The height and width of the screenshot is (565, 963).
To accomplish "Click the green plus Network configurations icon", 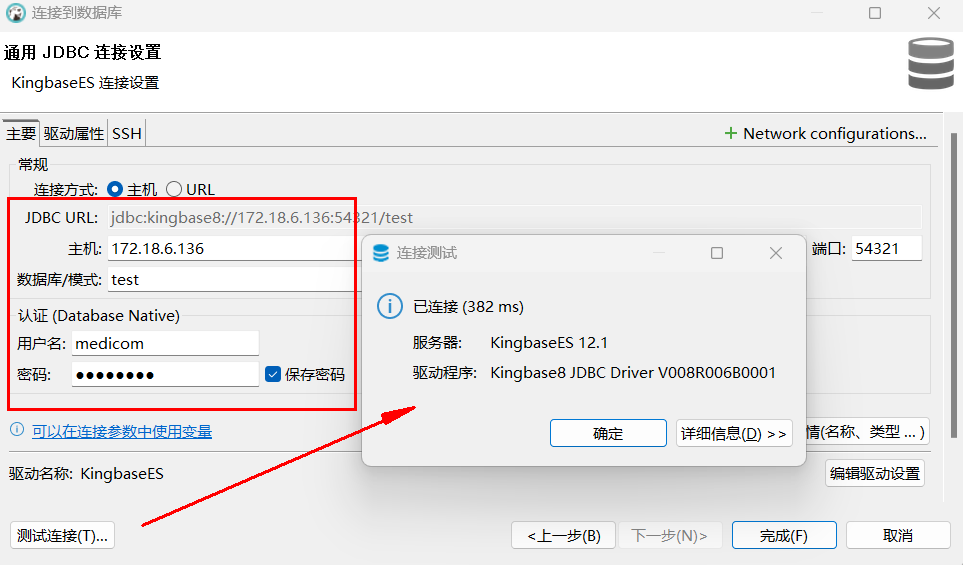I will (x=730, y=133).
